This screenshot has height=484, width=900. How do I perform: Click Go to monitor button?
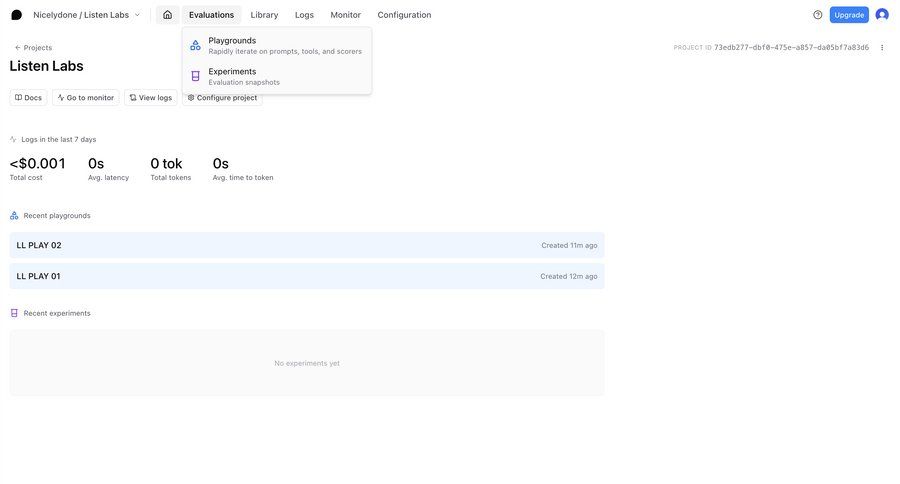(x=86, y=98)
